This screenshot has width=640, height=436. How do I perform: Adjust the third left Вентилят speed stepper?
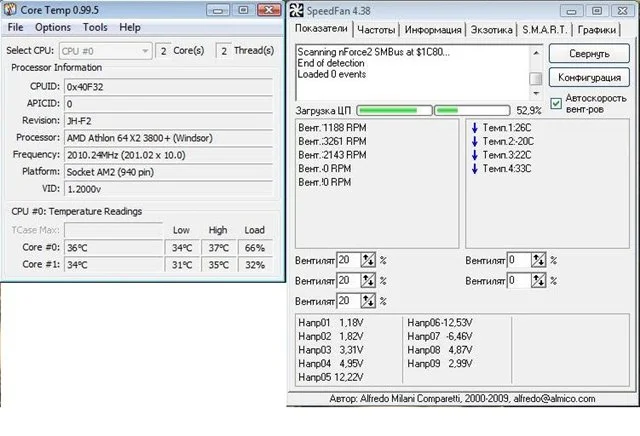(x=368, y=301)
